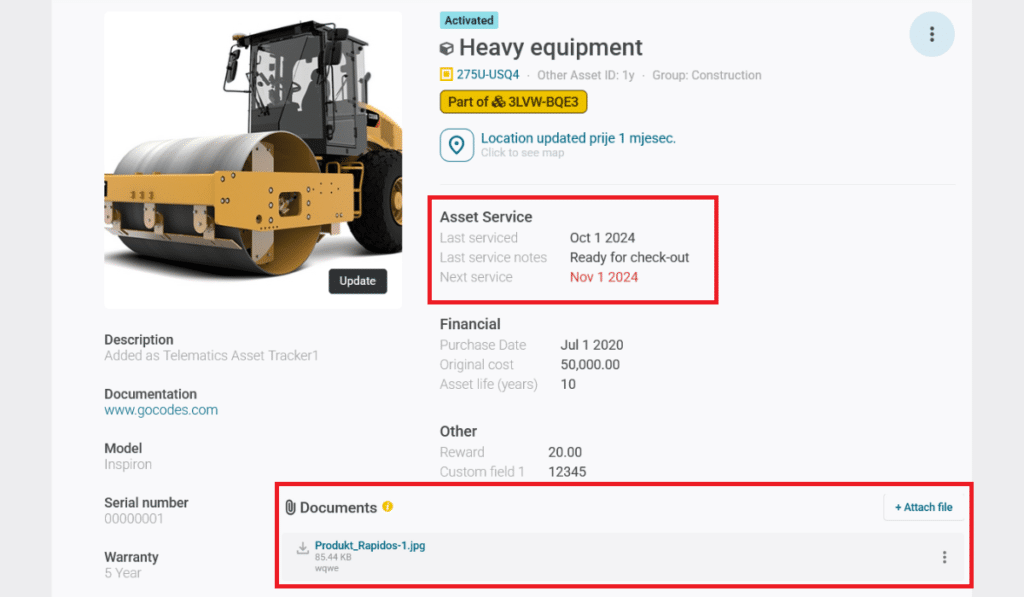This screenshot has height=597, width=1024.
Task: Open the asset options three-dot menu
Action: 932,35
